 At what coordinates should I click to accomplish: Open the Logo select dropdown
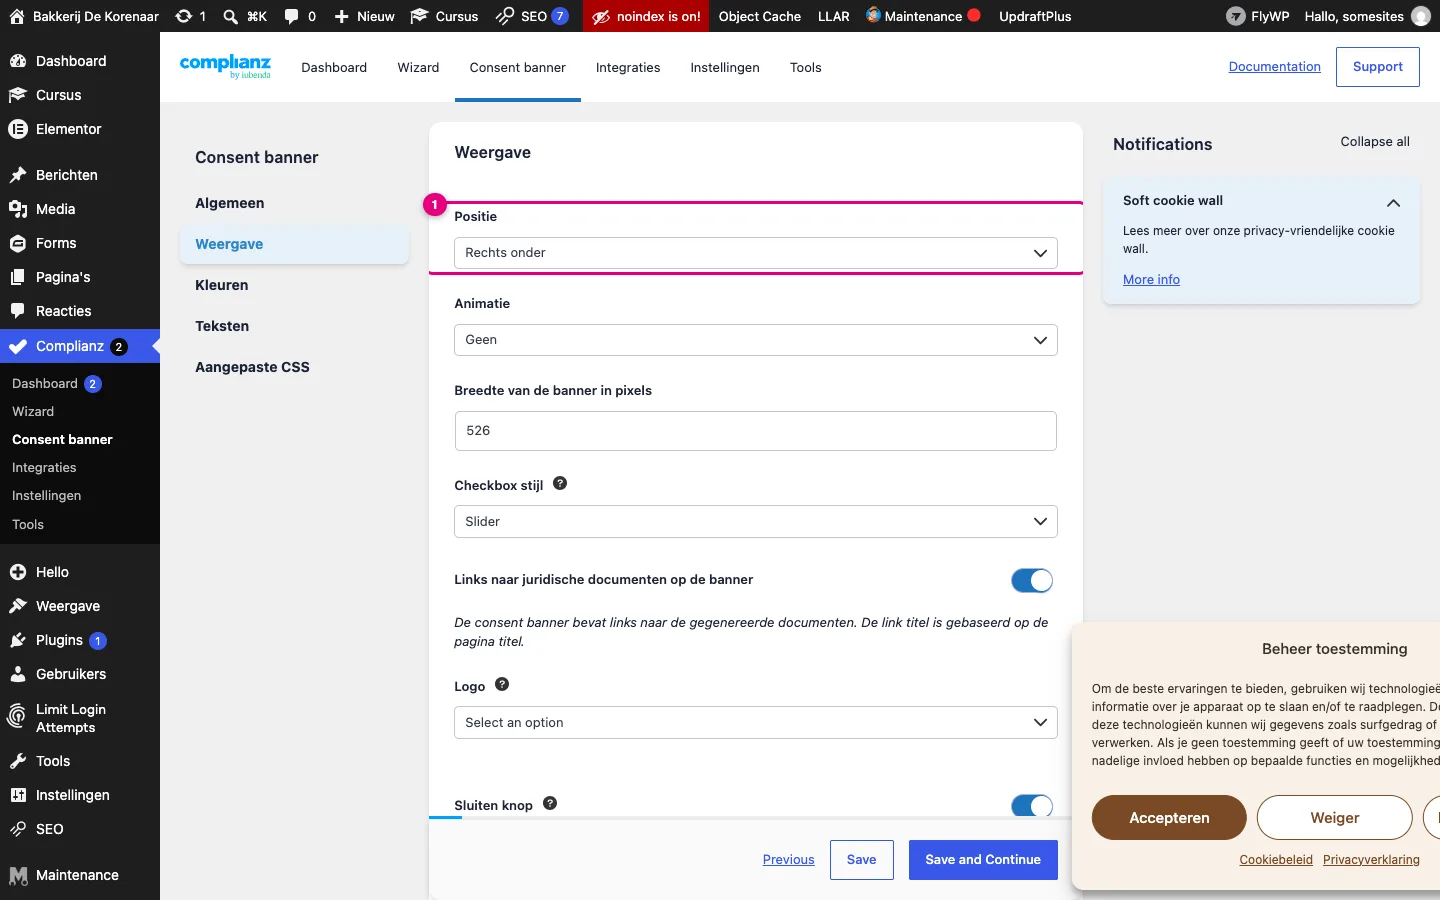pyautogui.click(x=756, y=723)
